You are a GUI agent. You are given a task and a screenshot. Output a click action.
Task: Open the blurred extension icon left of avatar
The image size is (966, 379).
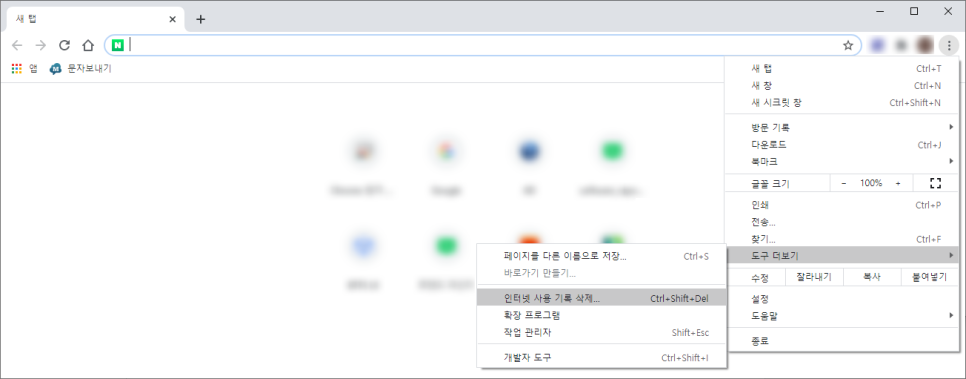click(901, 45)
